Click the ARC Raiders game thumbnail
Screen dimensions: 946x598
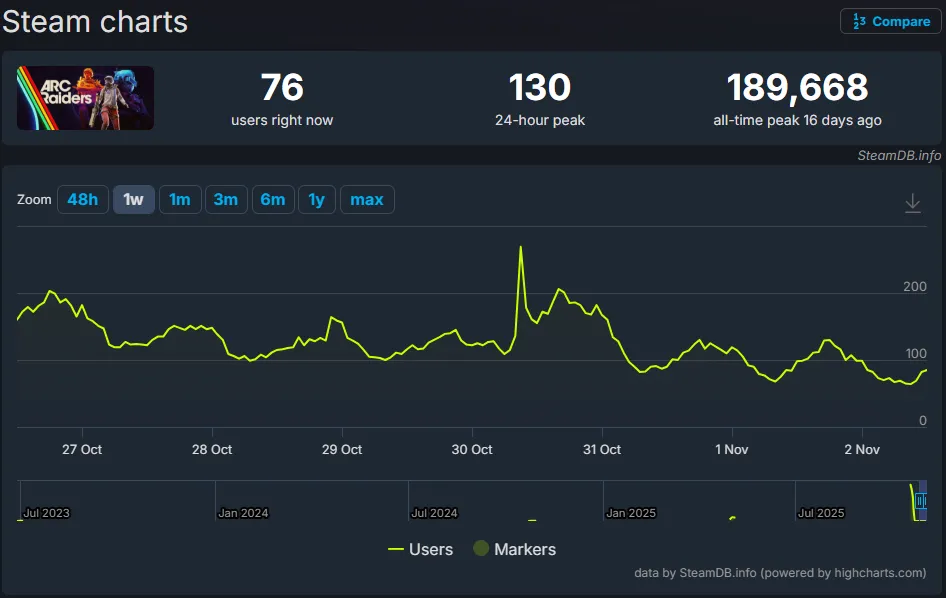[x=86, y=98]
